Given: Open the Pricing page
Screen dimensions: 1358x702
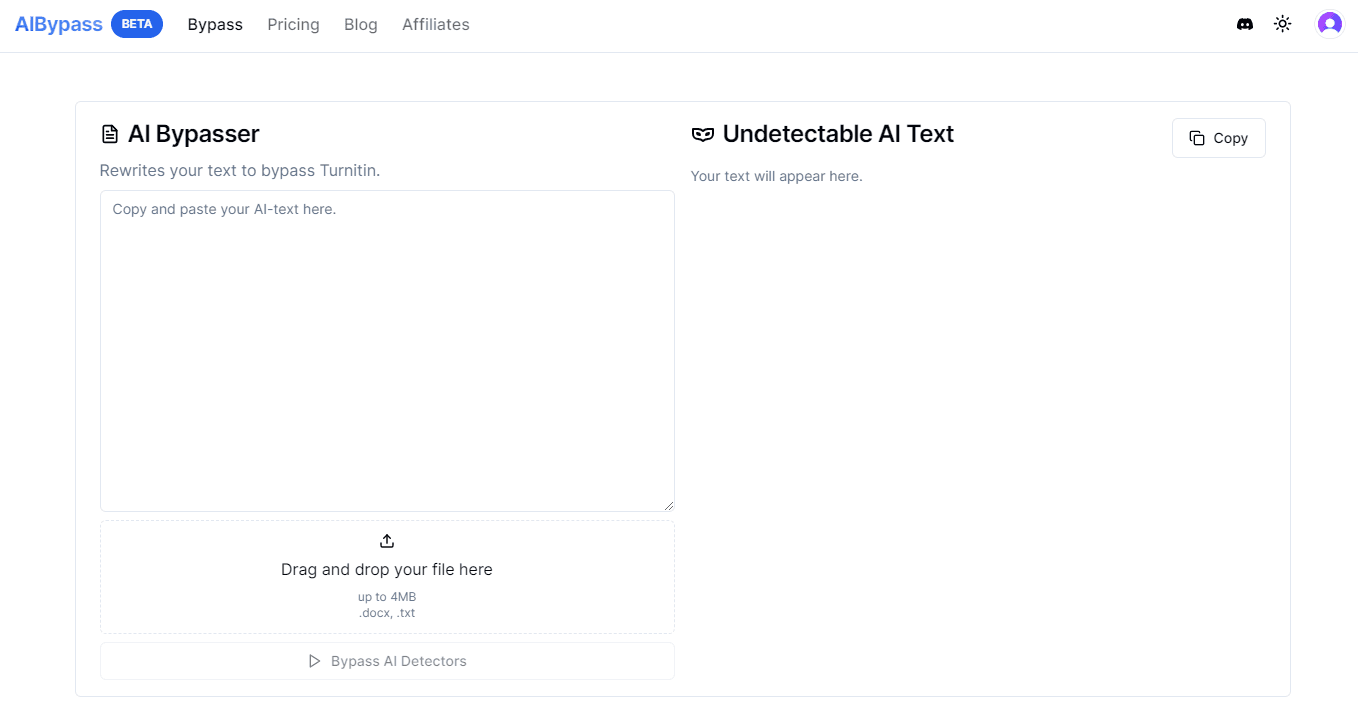Looking at the screenshot, I should pos(293,24).
